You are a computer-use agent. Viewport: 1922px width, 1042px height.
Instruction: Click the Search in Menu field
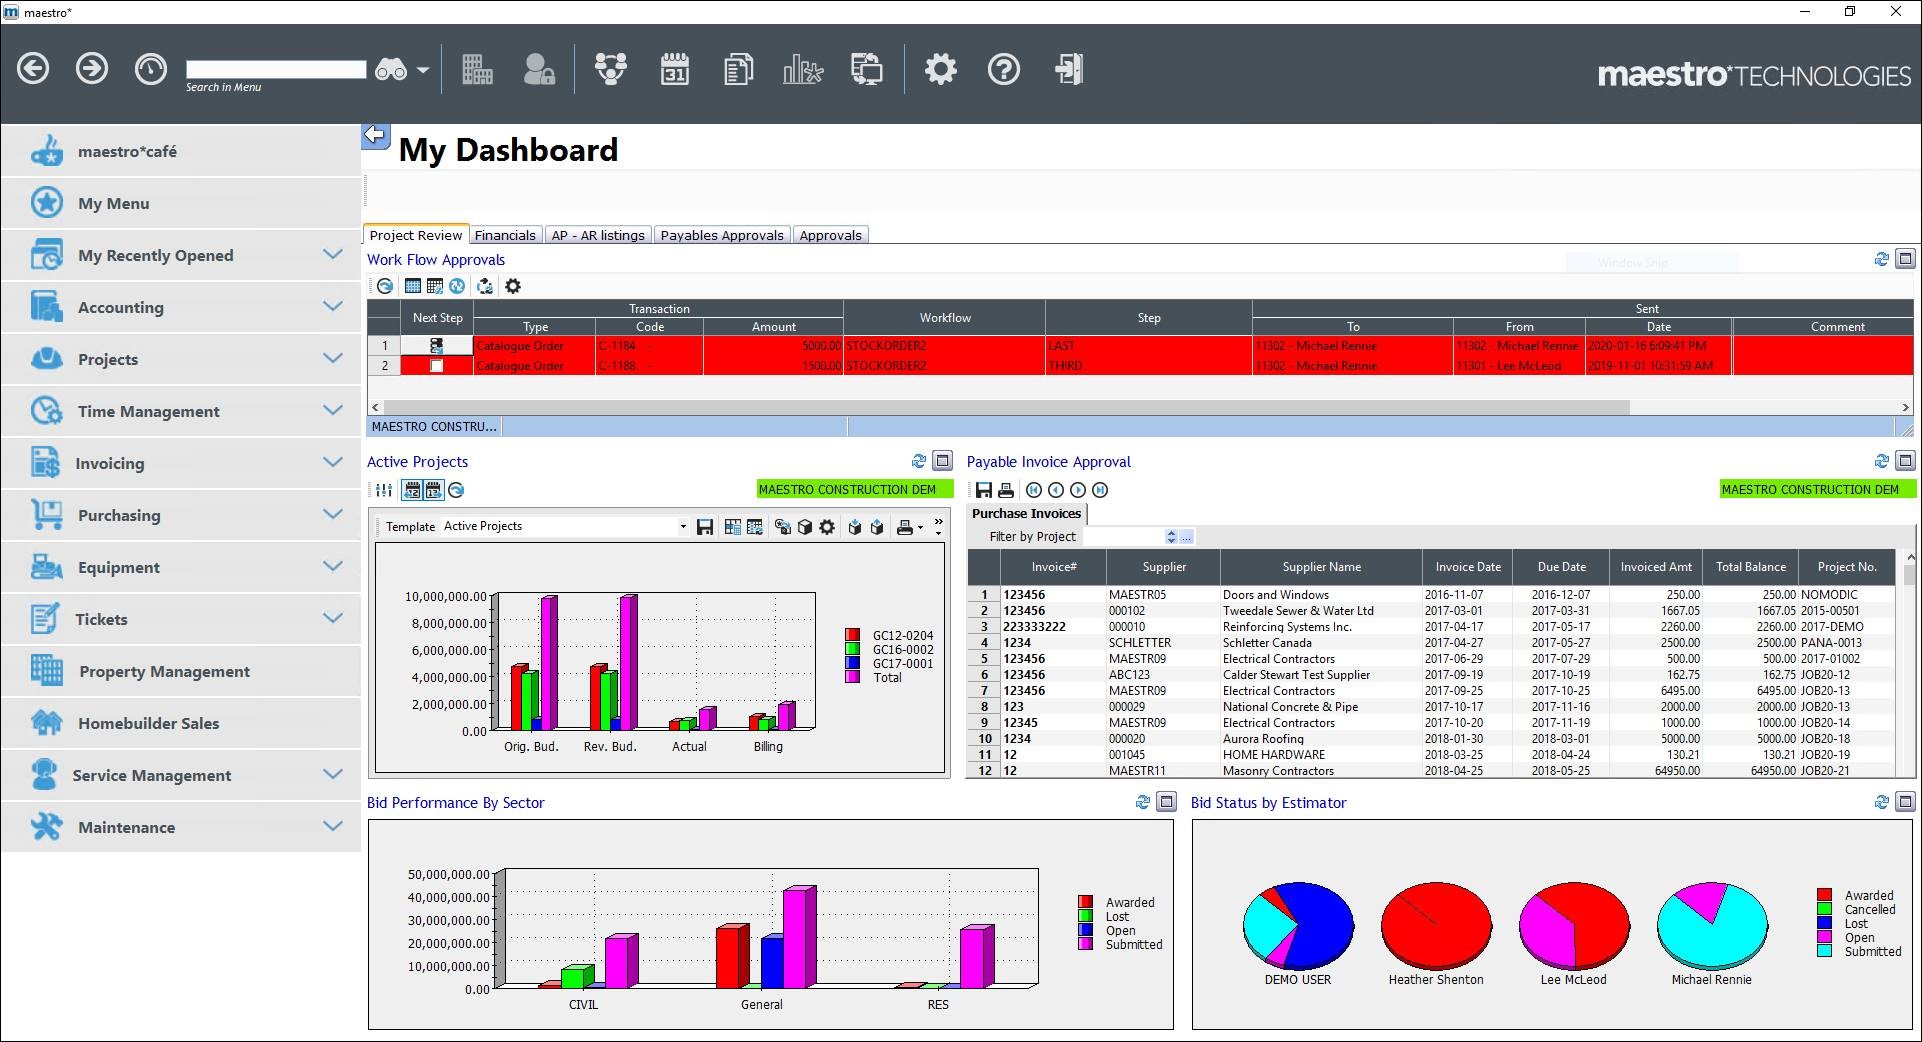pyautogui.click(x=276, y=69)
